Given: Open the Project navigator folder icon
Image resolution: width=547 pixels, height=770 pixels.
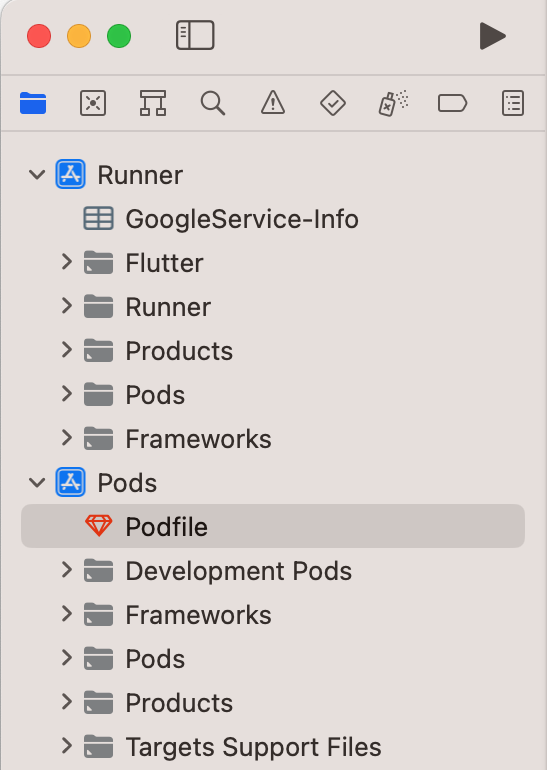Looking at the screenshot, I should coord(33,103).
